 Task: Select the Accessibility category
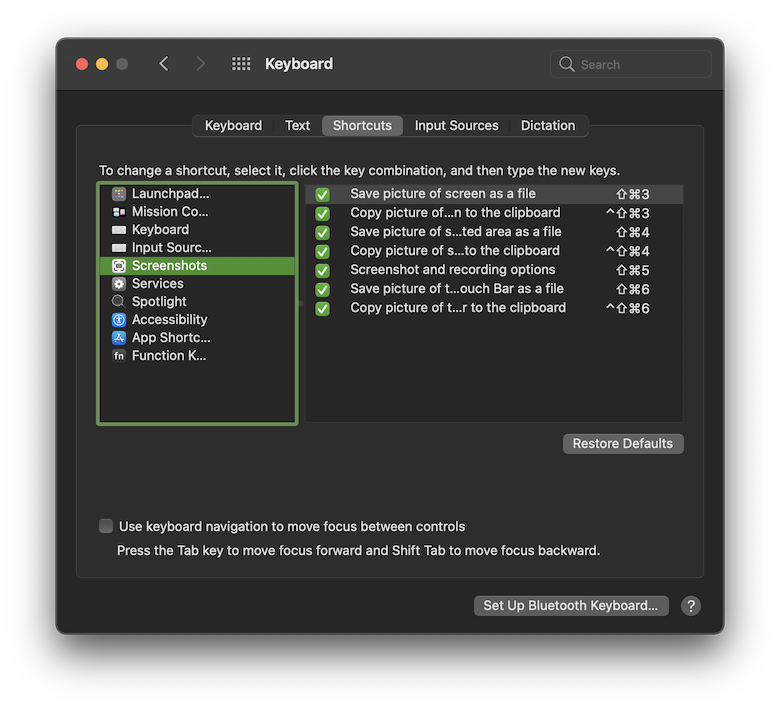click(197, 319)
